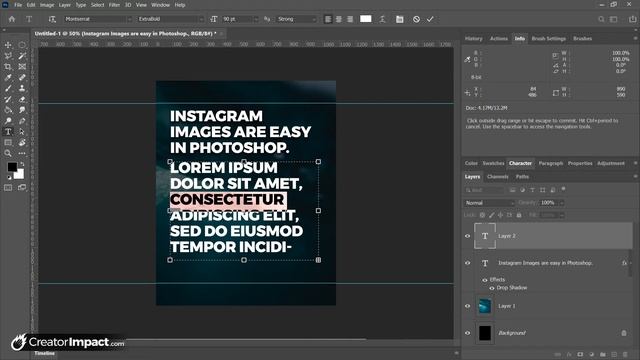
Task: Open the layer Opacity dropdown arrow
Action: point(562,203)
